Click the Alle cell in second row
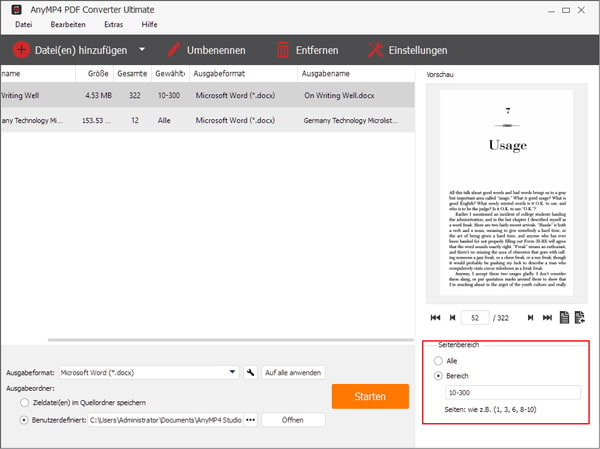The image size is (600, 449). (164, 121)
